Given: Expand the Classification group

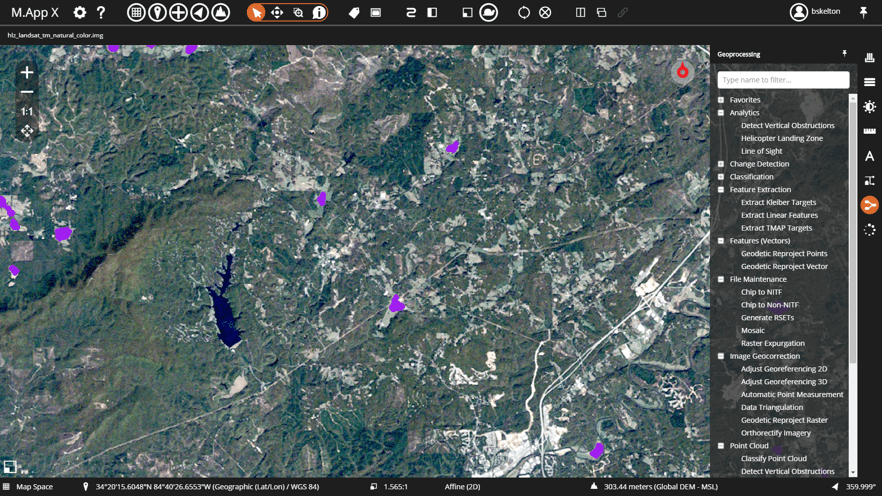Looking at the screenshot, I should click(721, 177).
